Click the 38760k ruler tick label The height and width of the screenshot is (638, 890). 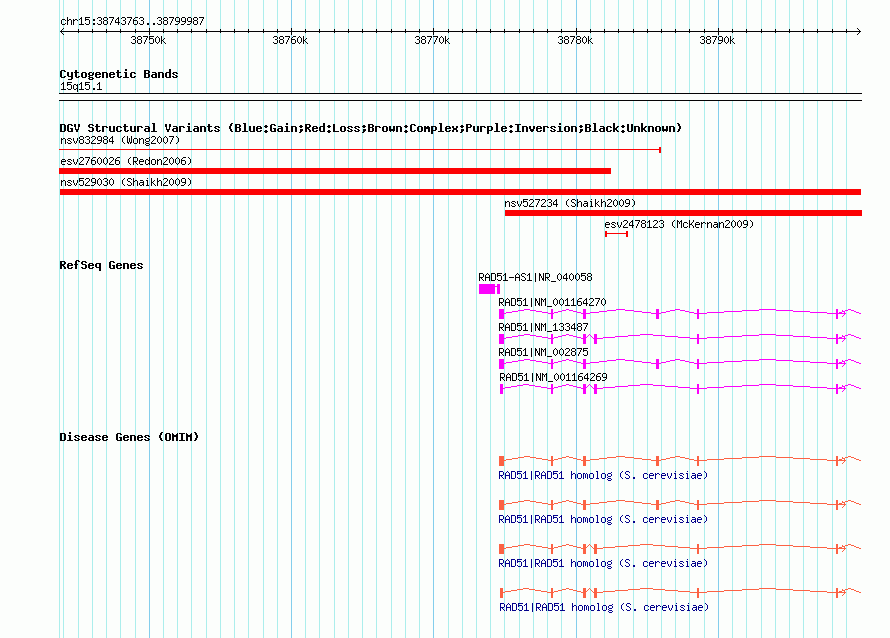[x=290, y=40]
